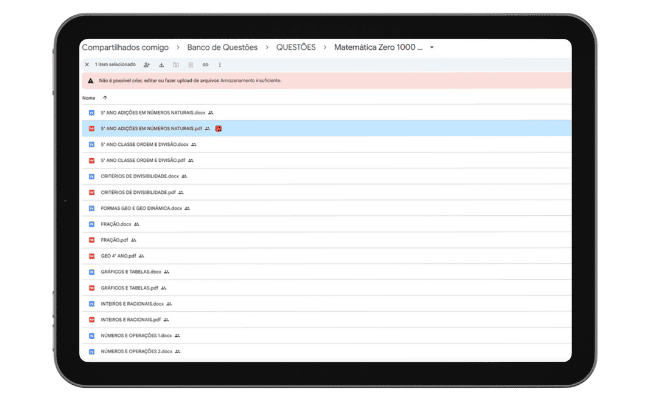650x400 pixels.
Task: Click the trash icon in toolbar
Action: (190, 64)
